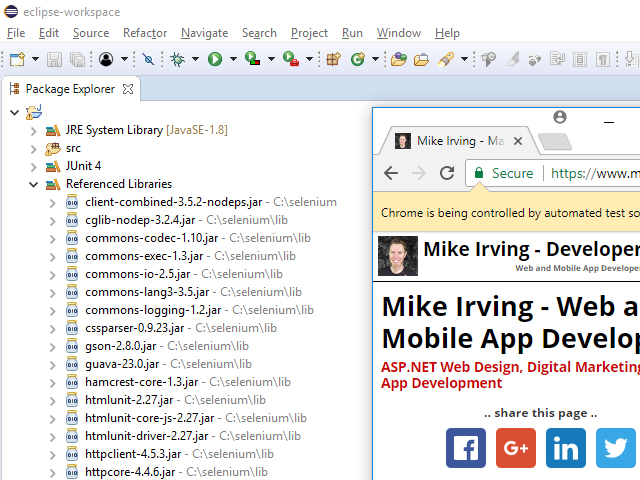Close the Package Explorer view
Image resolution: width=640 pixels, height=480 pixels.
[128, 89]
